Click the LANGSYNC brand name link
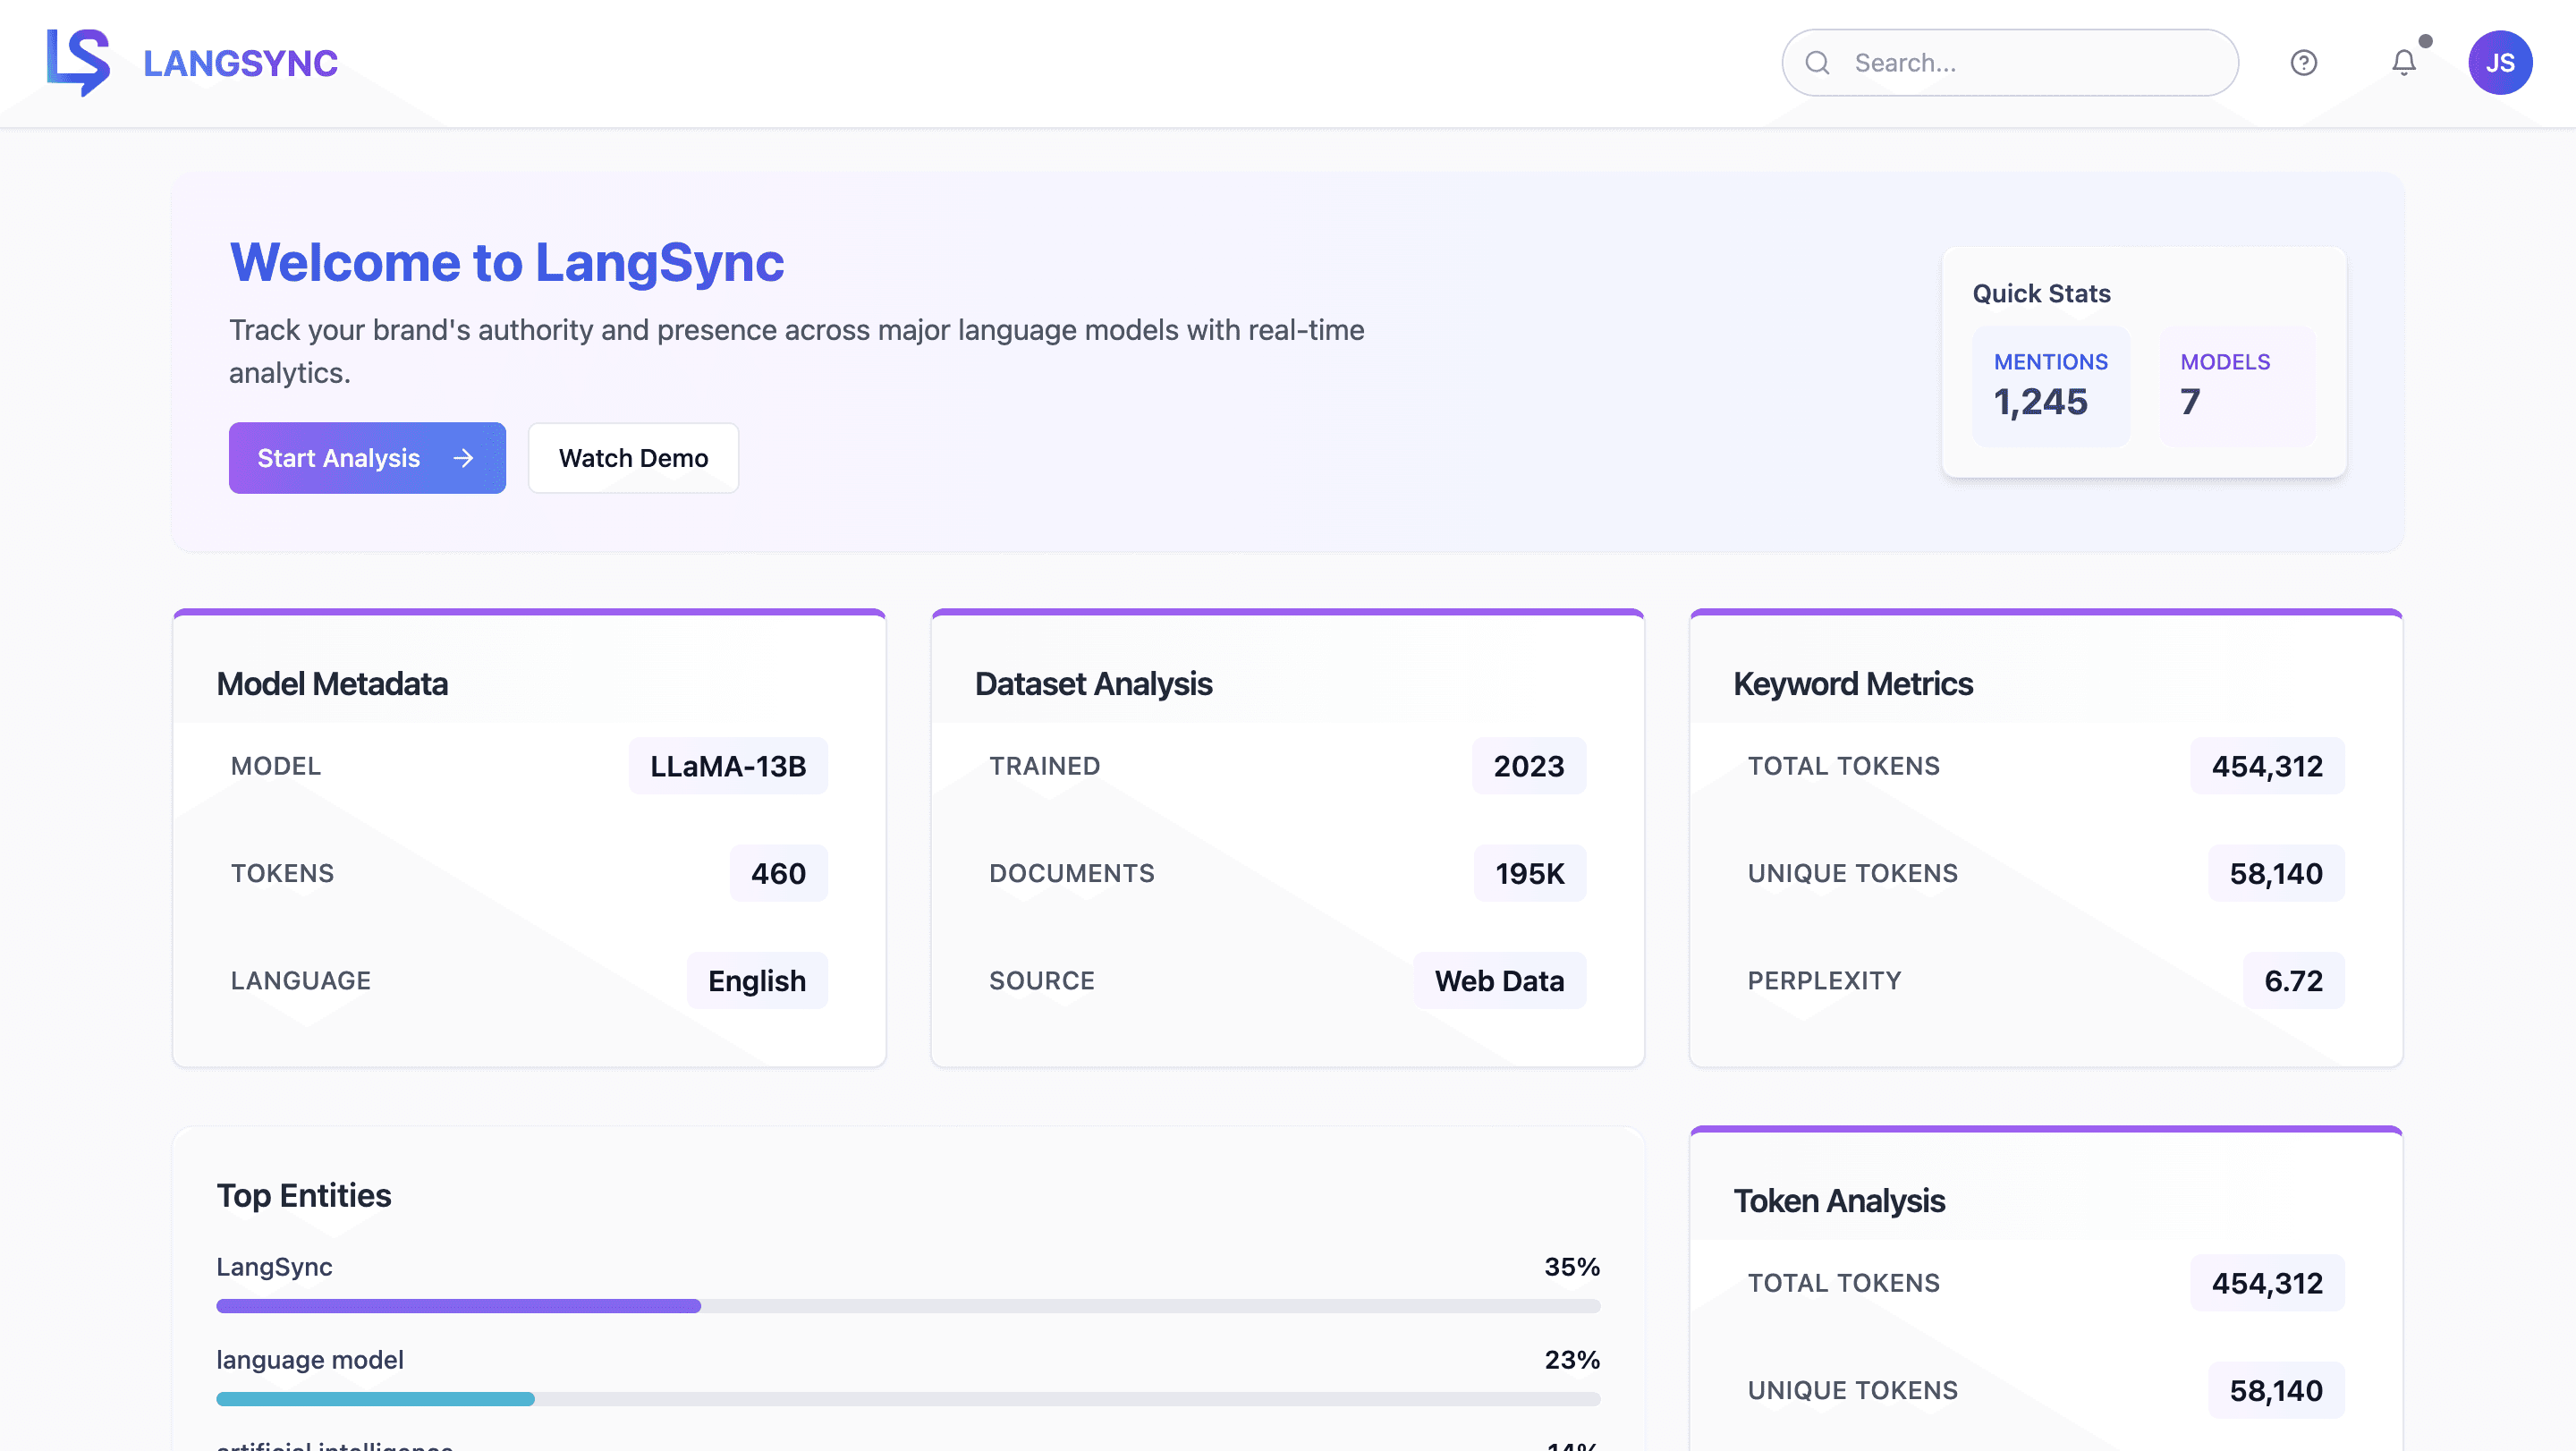2576x1451 pixels. (x=241, y=63)
